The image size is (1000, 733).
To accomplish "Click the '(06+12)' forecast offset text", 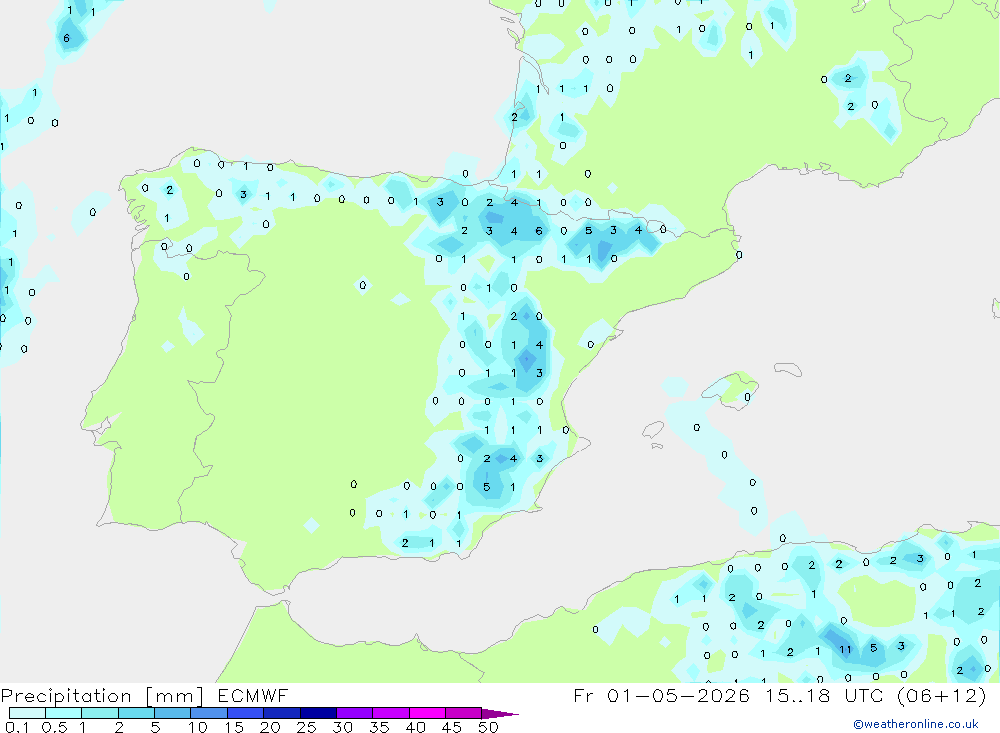I will [941, 695].
